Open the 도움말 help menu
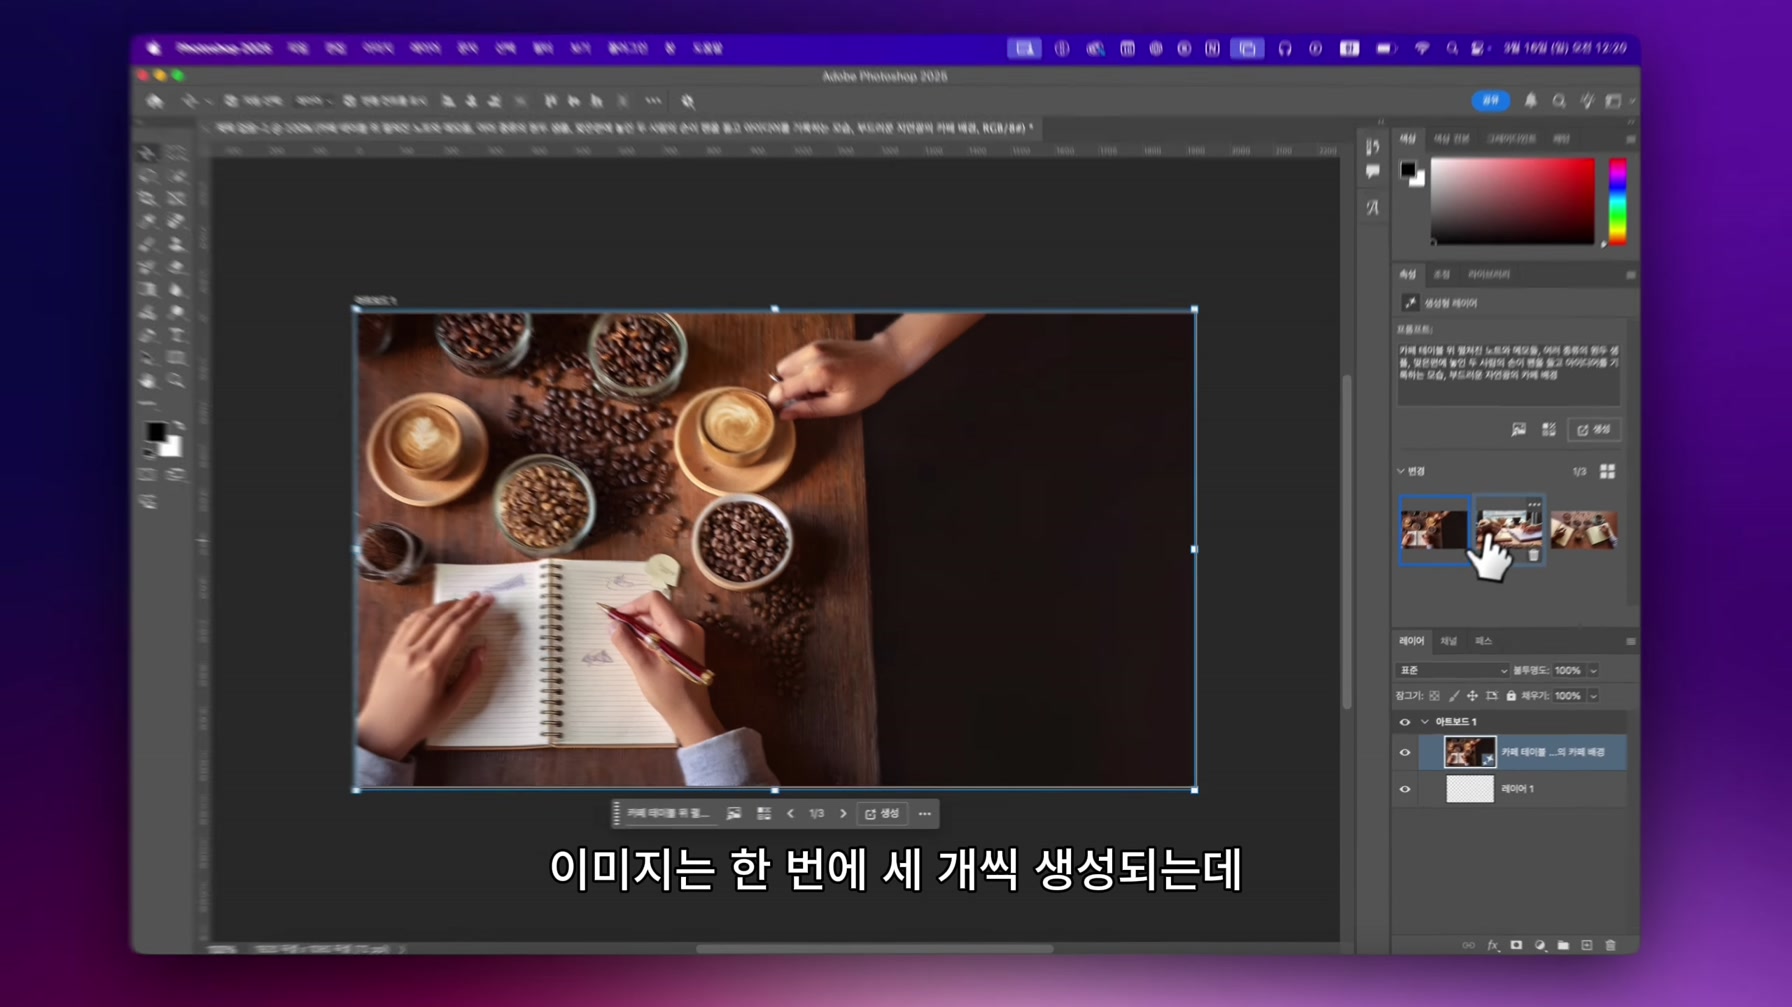The width and height of the screenshot is (1792, 1007). 708,48
